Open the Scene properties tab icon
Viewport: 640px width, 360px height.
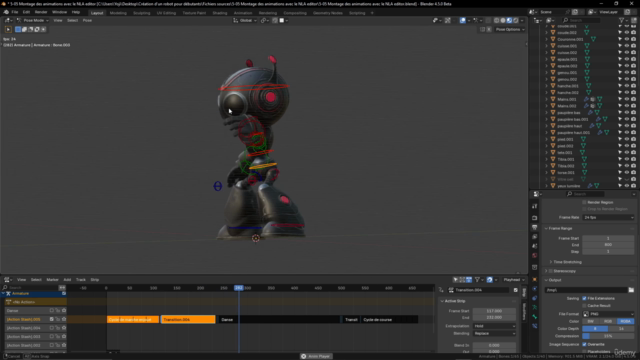click(x=534, y=246)
